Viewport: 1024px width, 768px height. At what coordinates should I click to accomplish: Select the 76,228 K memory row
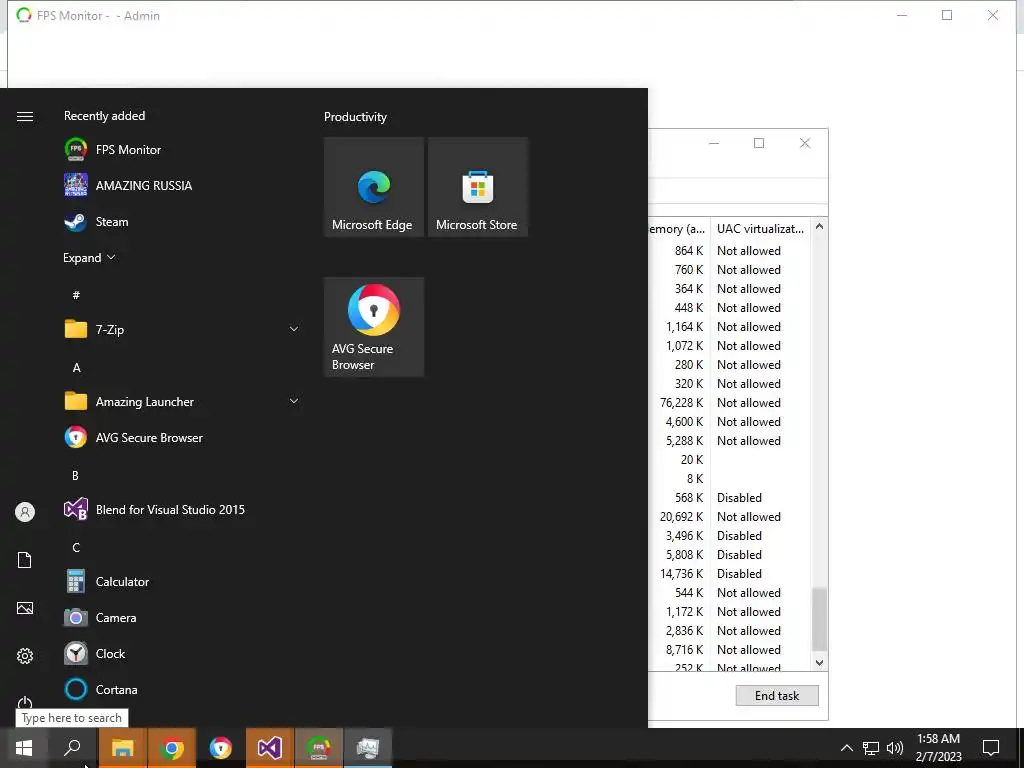coord(729,403)
